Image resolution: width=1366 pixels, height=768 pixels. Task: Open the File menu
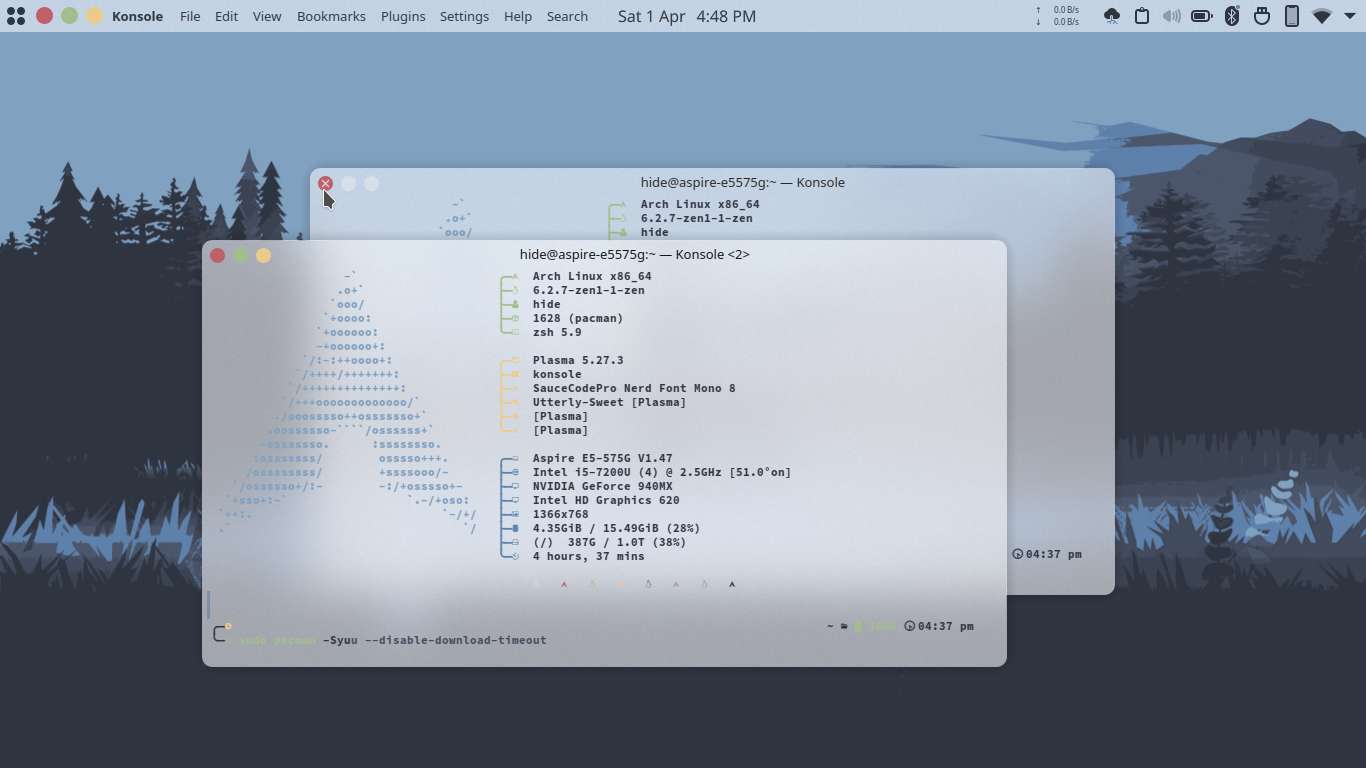click(x=190, y=16)
